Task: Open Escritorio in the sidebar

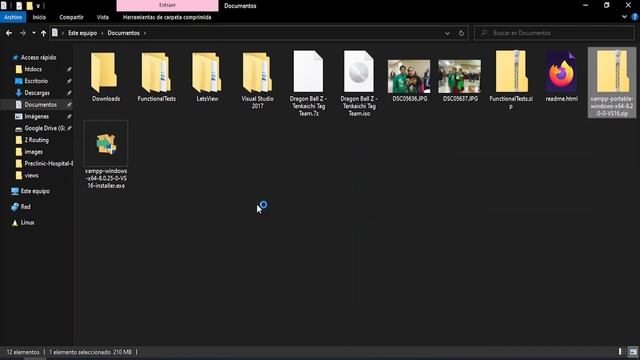Action: pos(36,81)
